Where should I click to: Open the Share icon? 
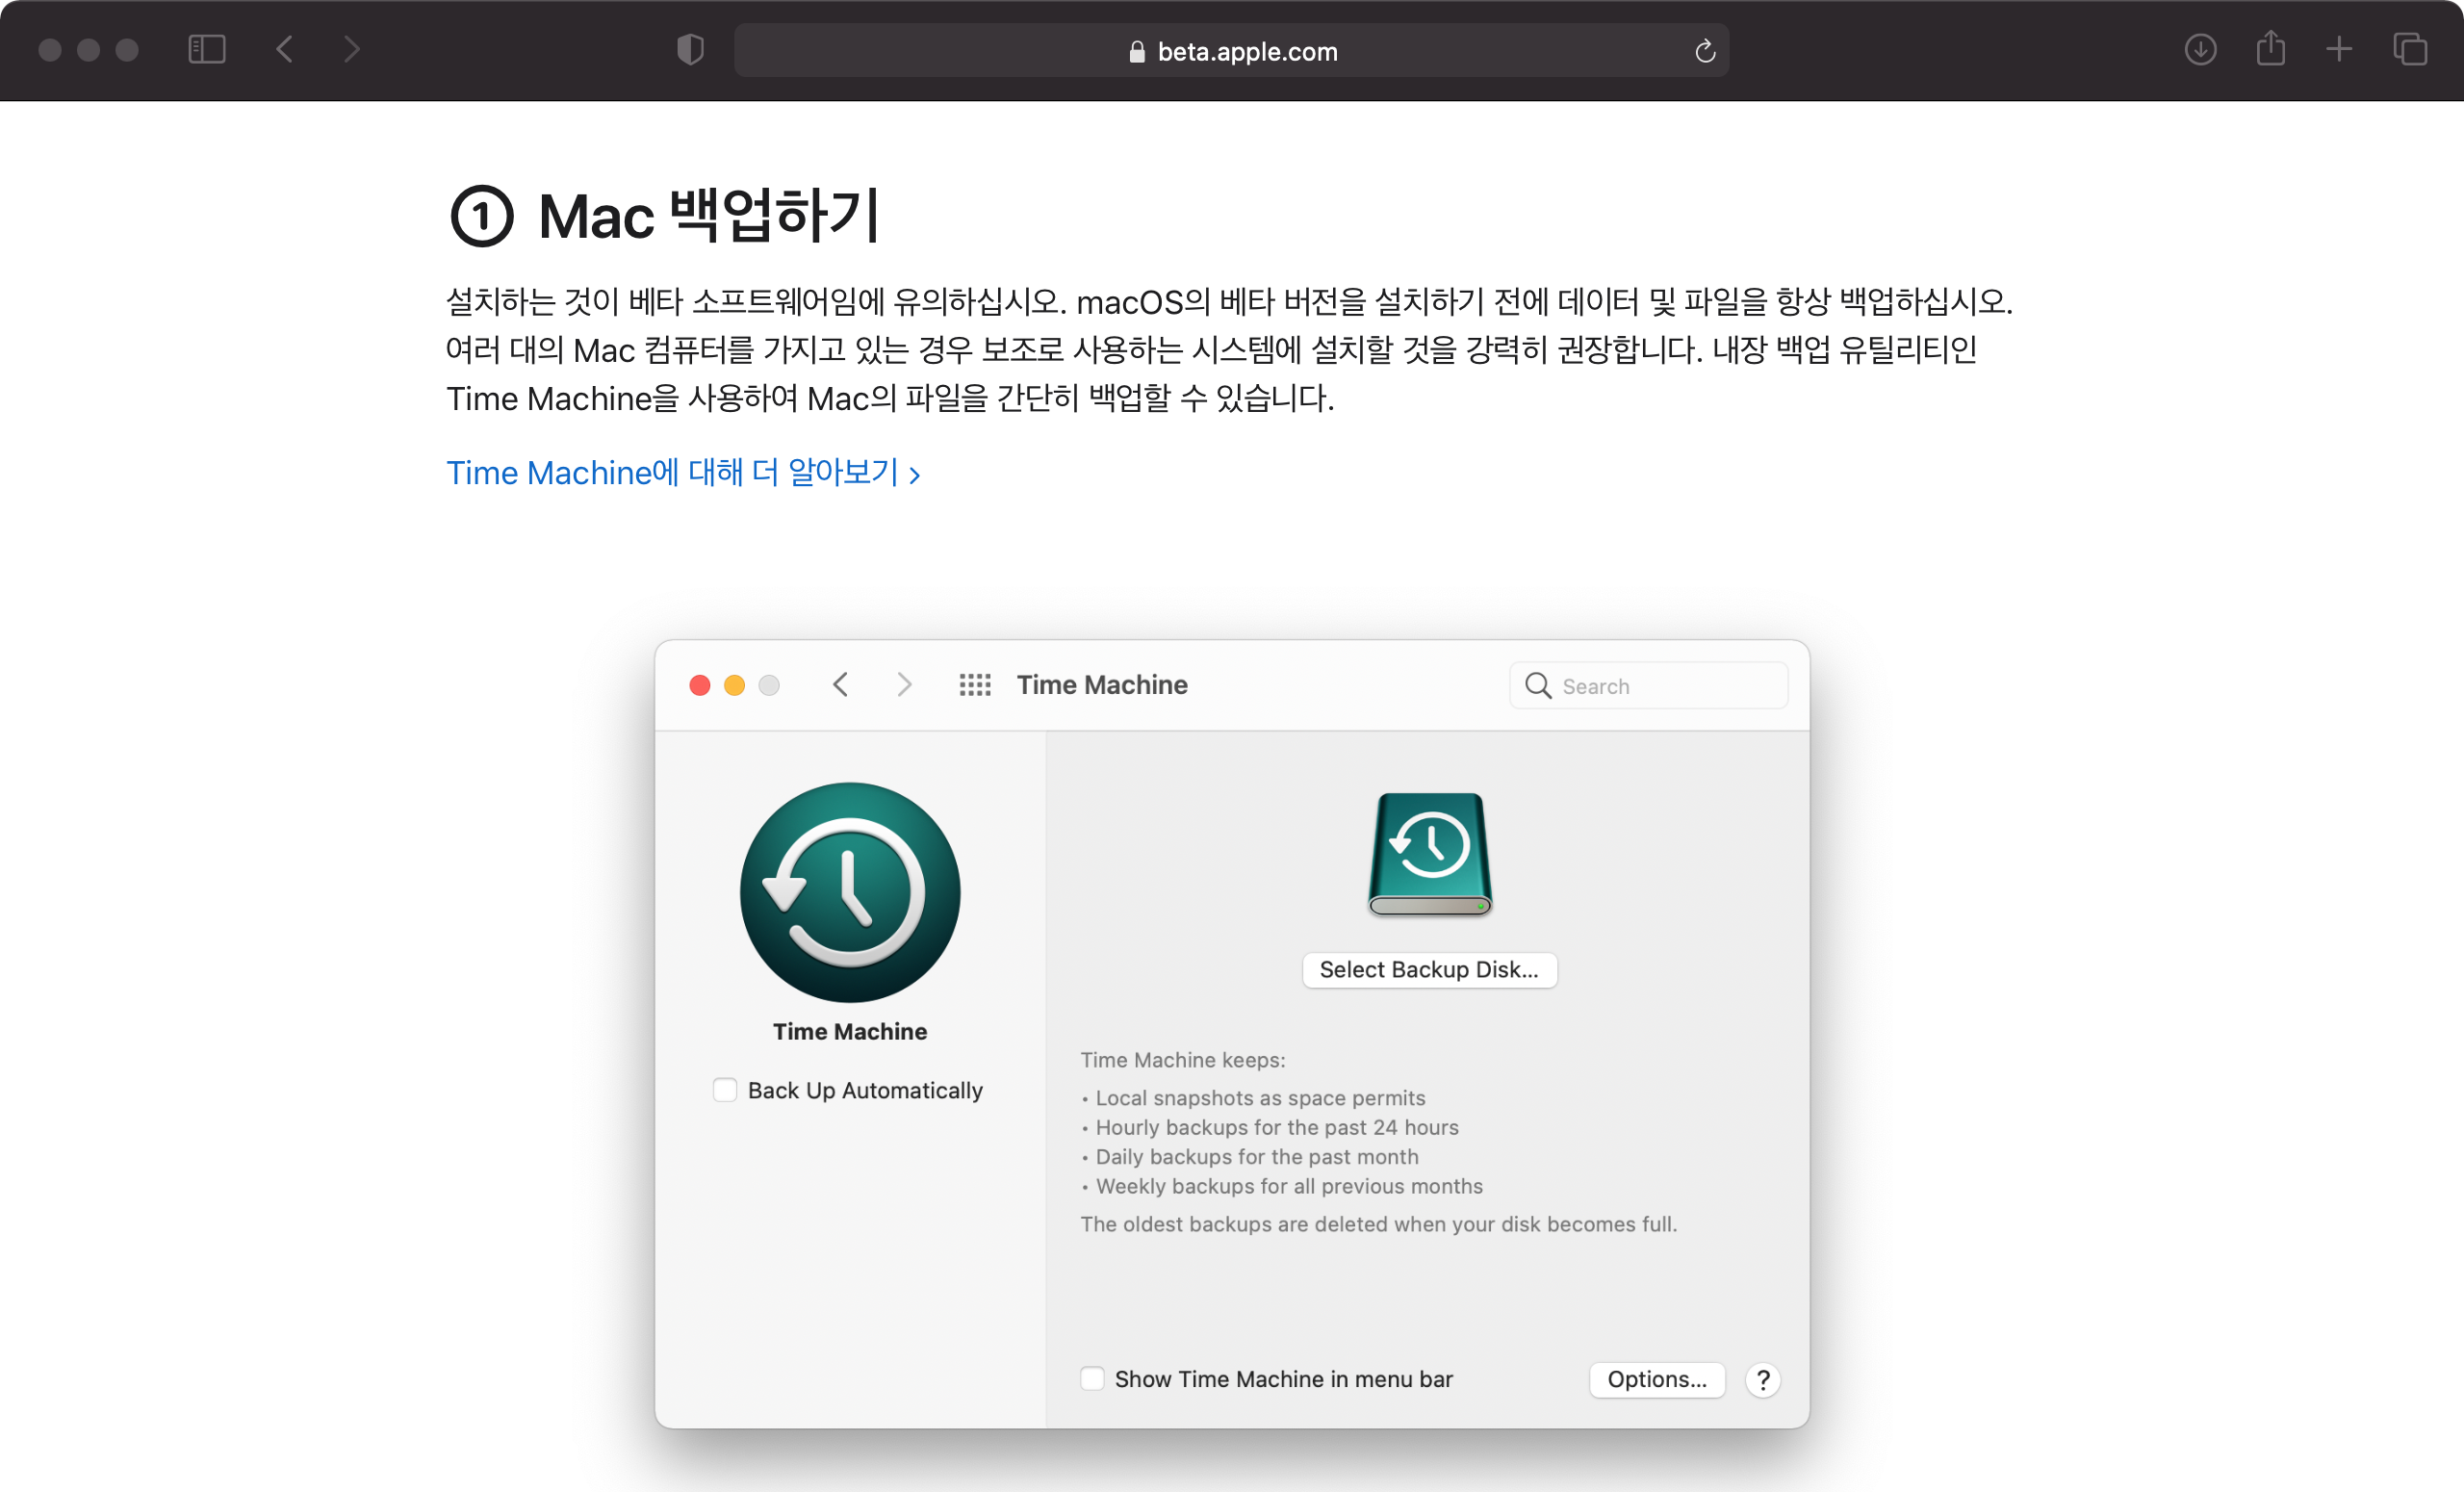pos(2270,49)
